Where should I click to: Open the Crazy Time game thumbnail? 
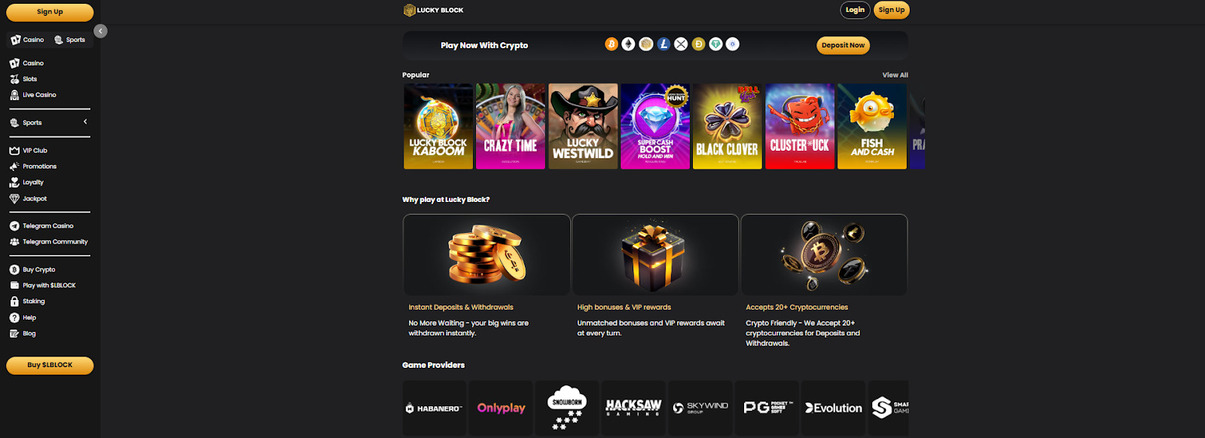click(x=511, y=126)
